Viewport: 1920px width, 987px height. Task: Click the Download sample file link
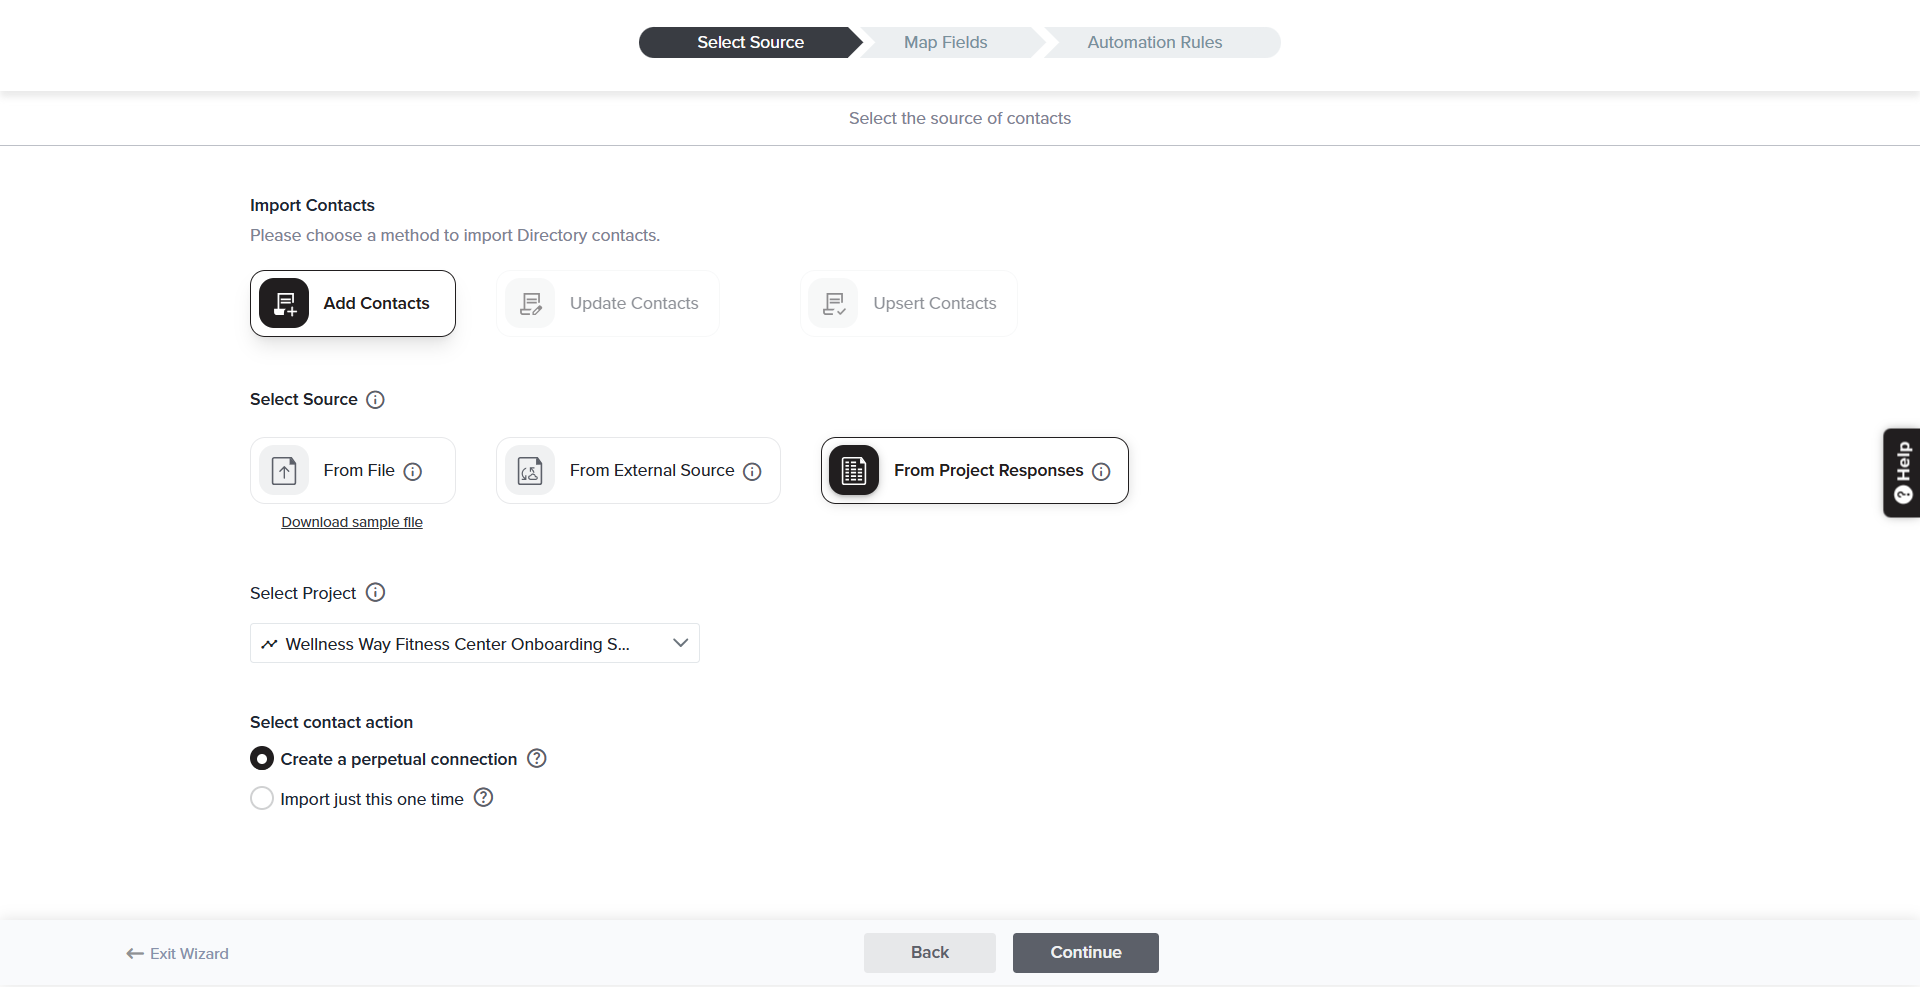pos(352,522)
